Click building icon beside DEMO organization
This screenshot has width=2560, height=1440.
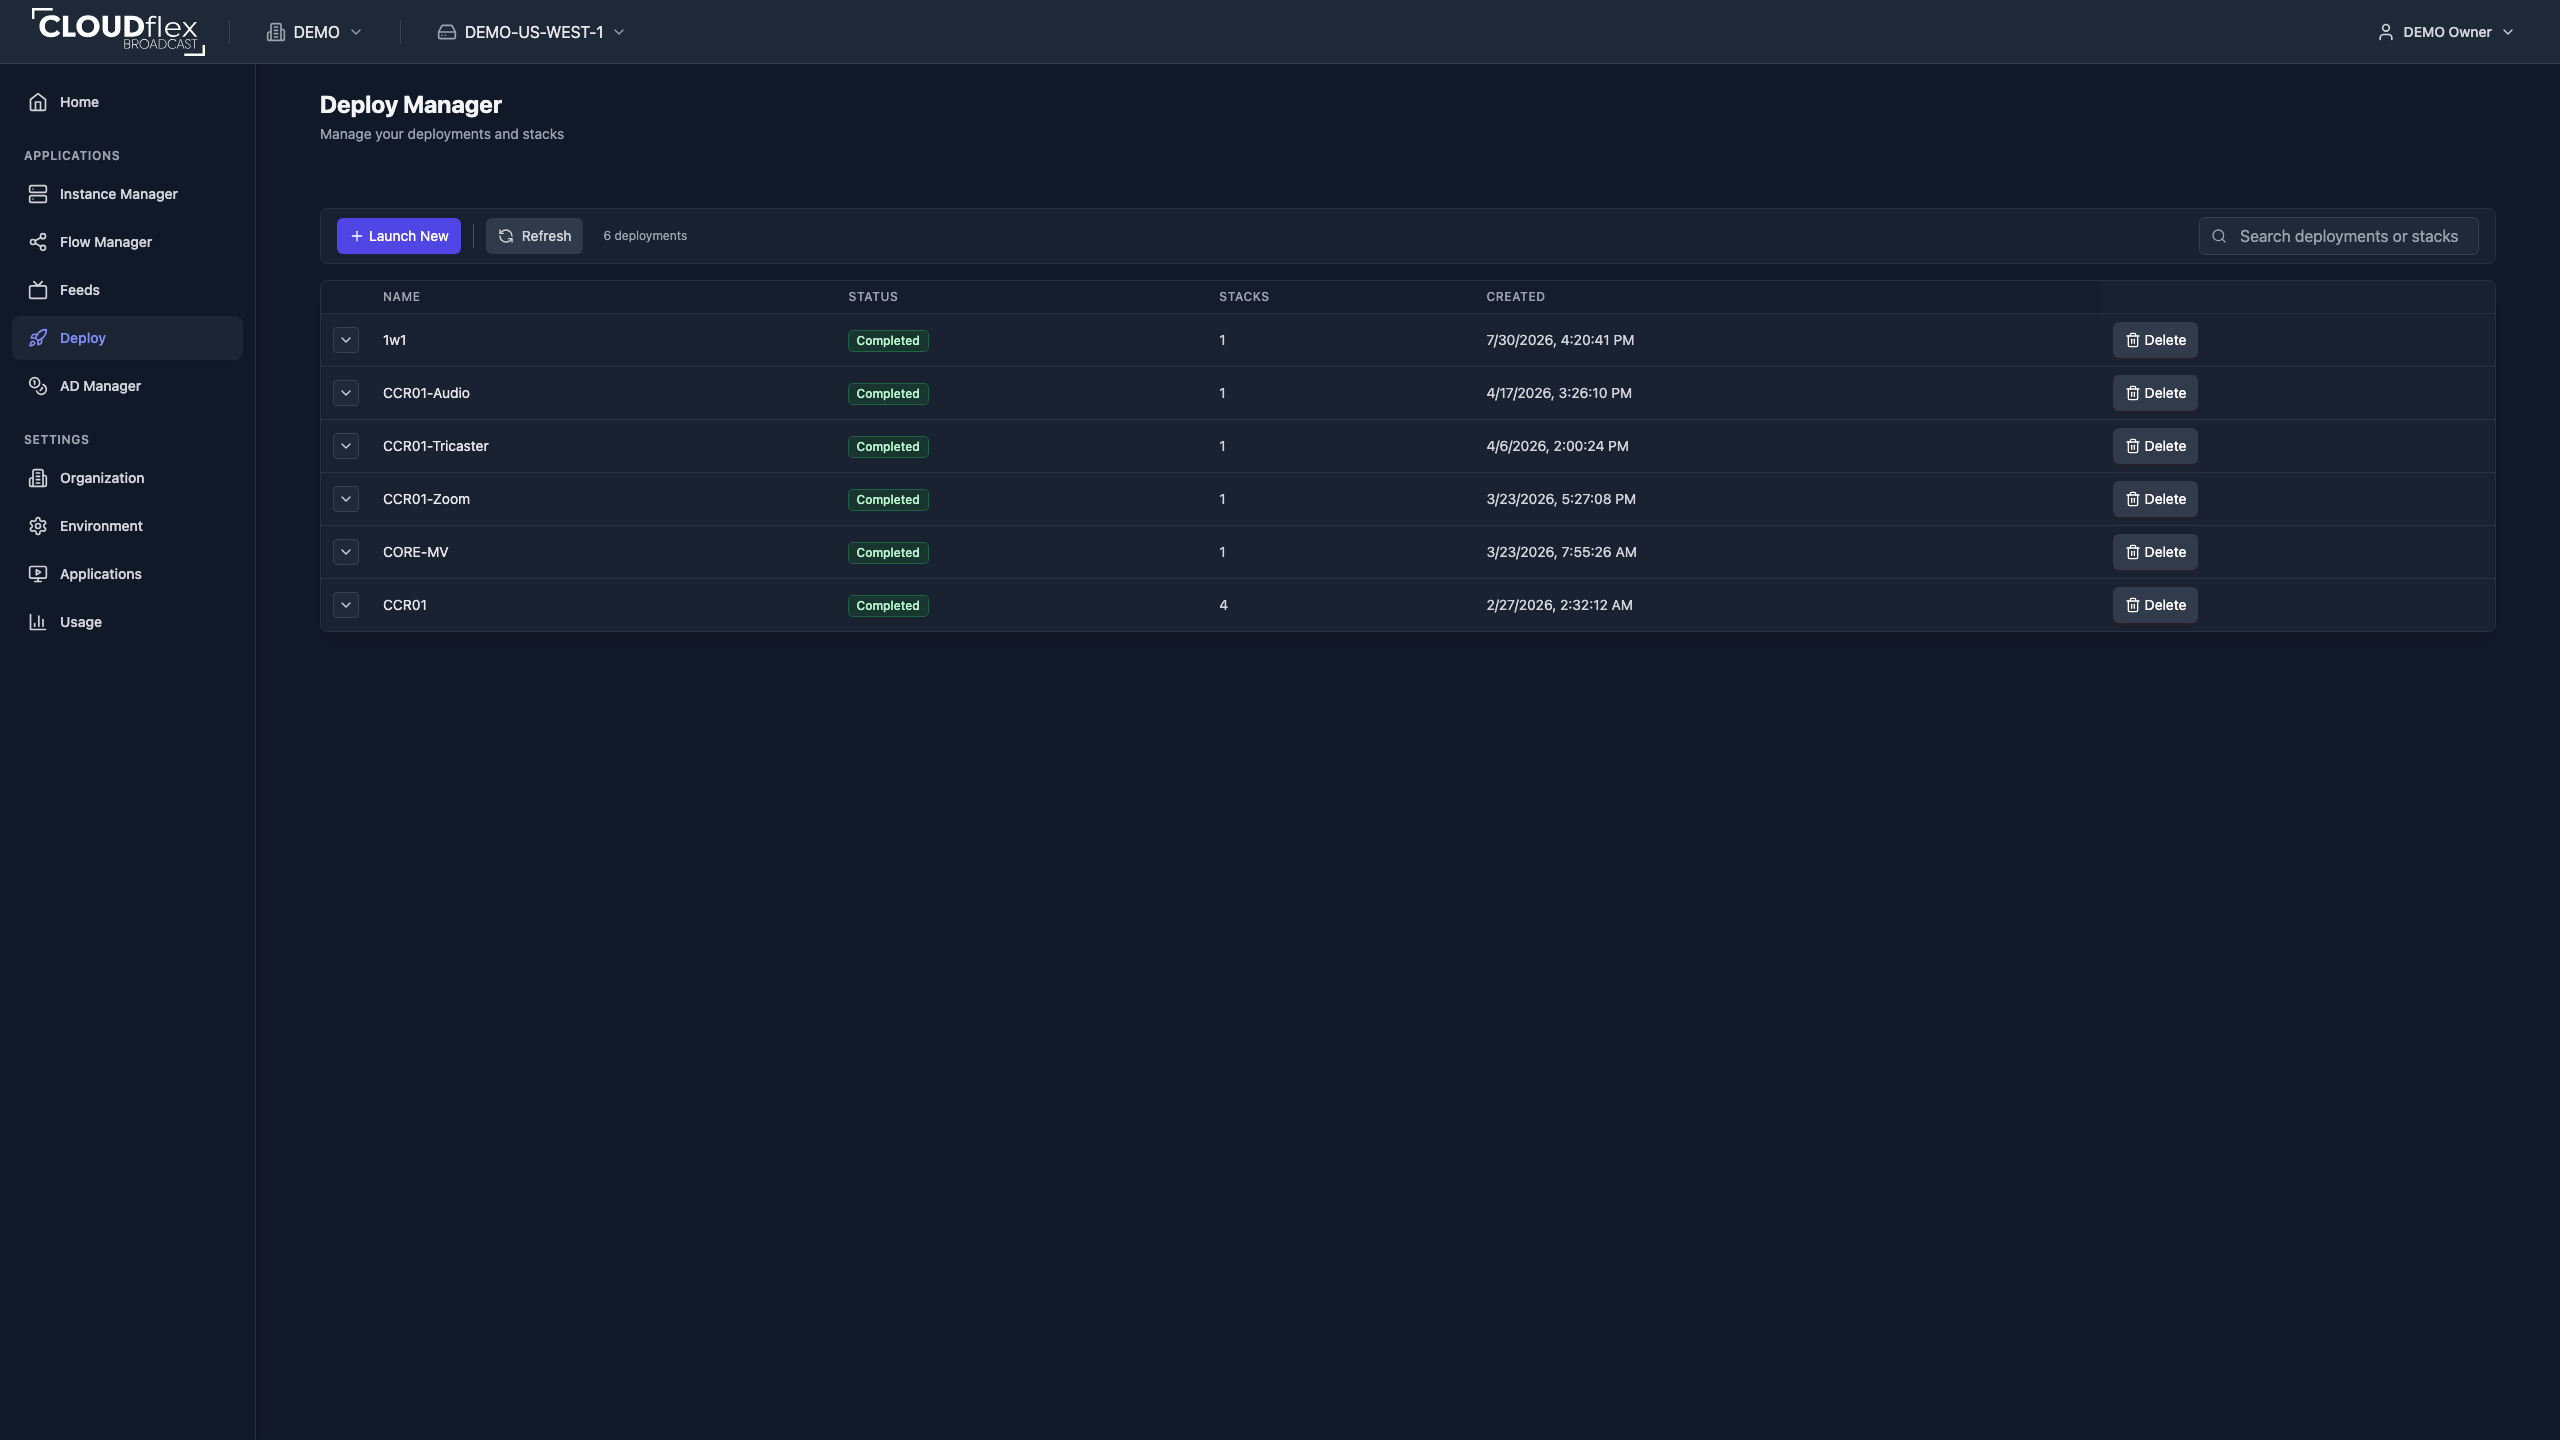276,32
